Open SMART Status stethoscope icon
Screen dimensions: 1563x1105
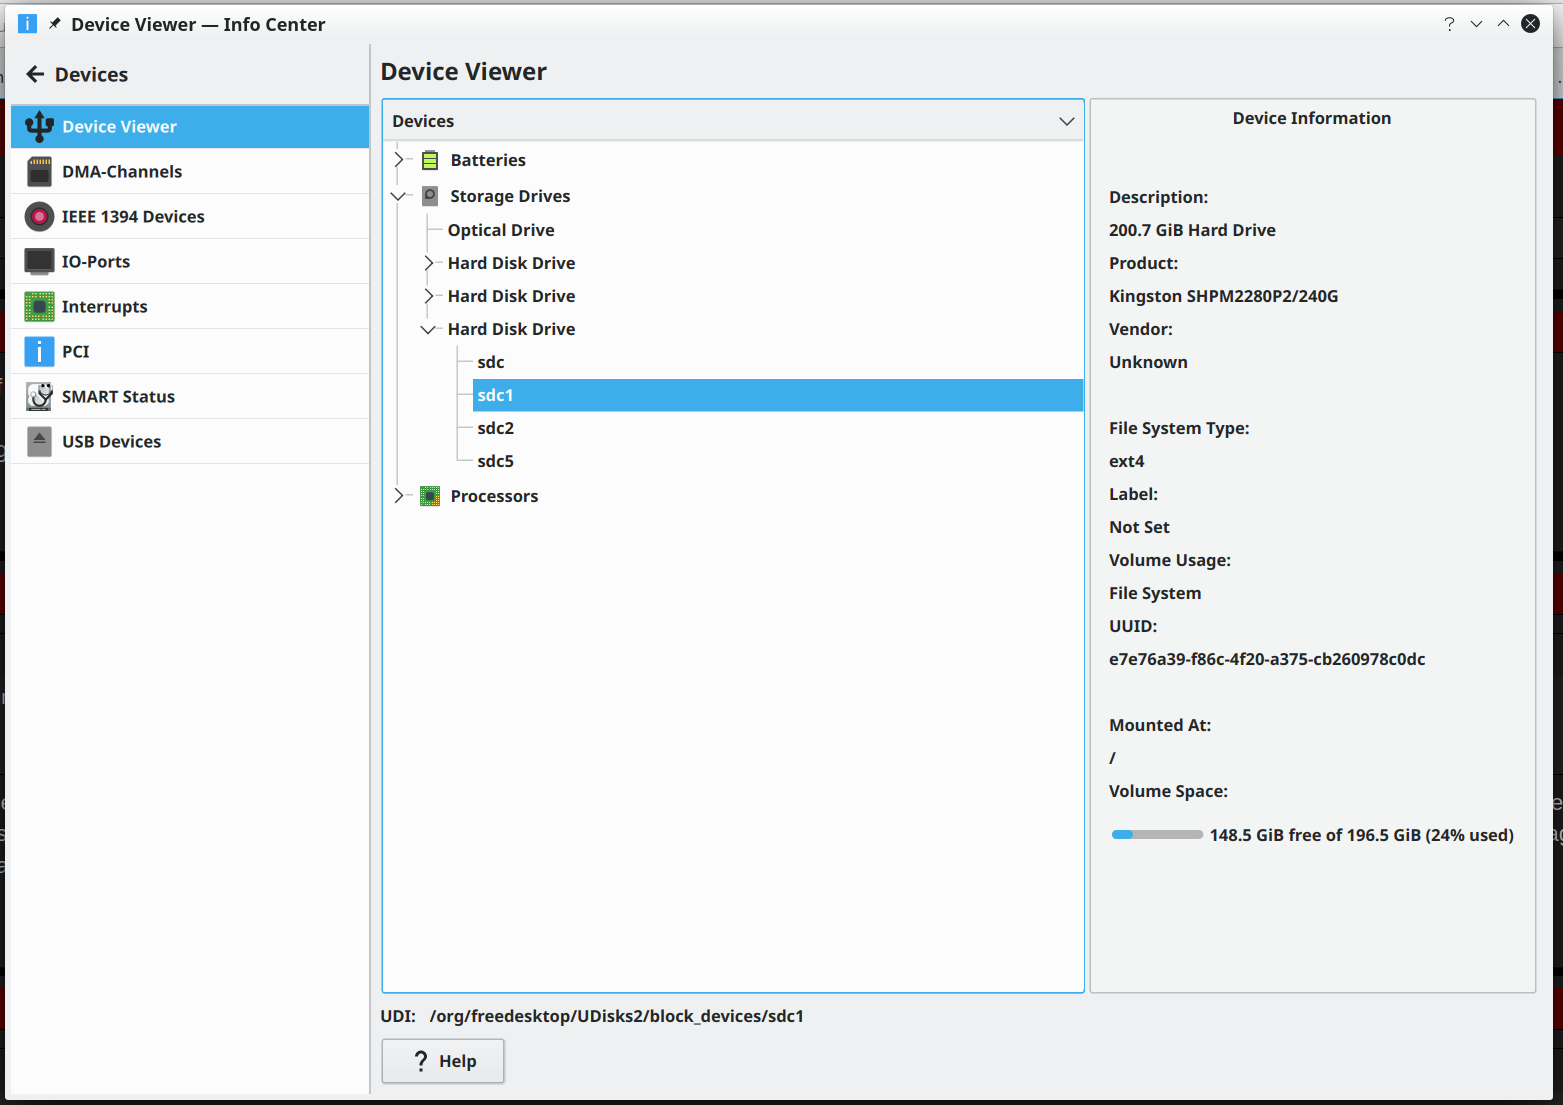[x=39, y=397]
